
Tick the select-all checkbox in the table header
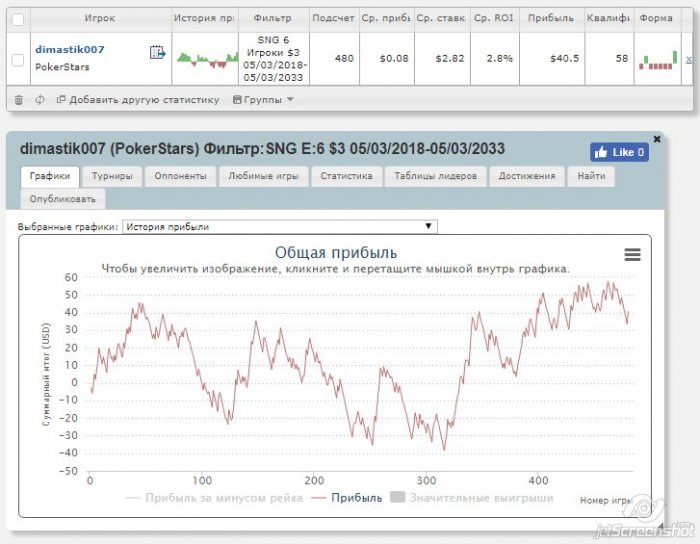pos(18,20)
